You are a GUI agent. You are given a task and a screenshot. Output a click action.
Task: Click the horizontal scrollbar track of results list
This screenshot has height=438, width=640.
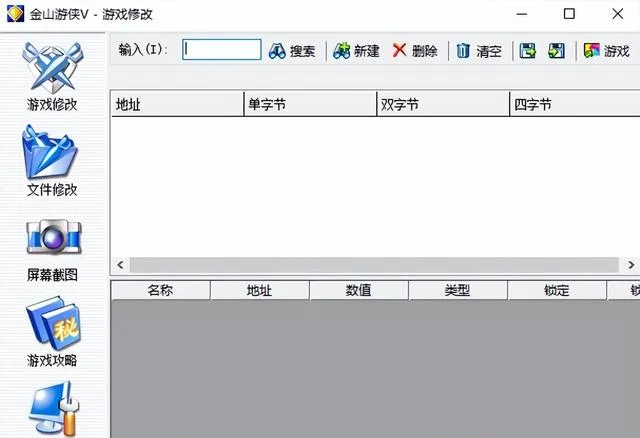pyautogui.click(x=374, y=265)
